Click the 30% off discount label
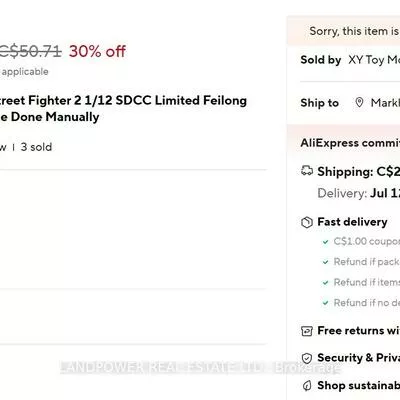Image resolution: width=400 pixels, height=400 pixels. coord(97,51)
